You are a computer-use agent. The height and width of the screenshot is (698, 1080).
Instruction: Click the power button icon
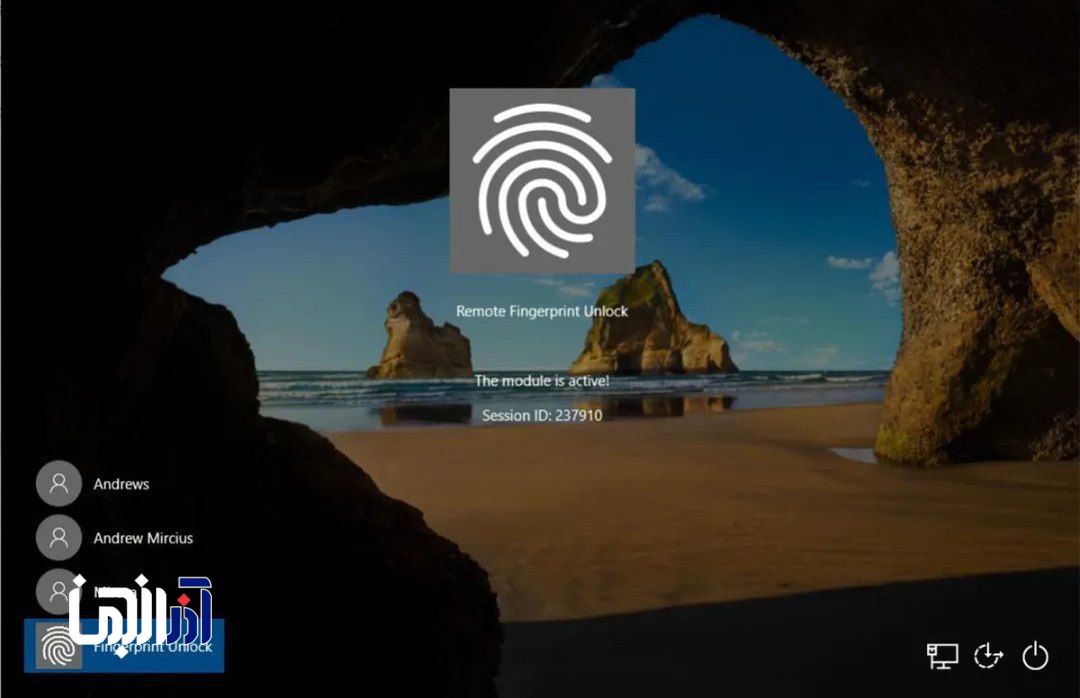coord(1035,655)
